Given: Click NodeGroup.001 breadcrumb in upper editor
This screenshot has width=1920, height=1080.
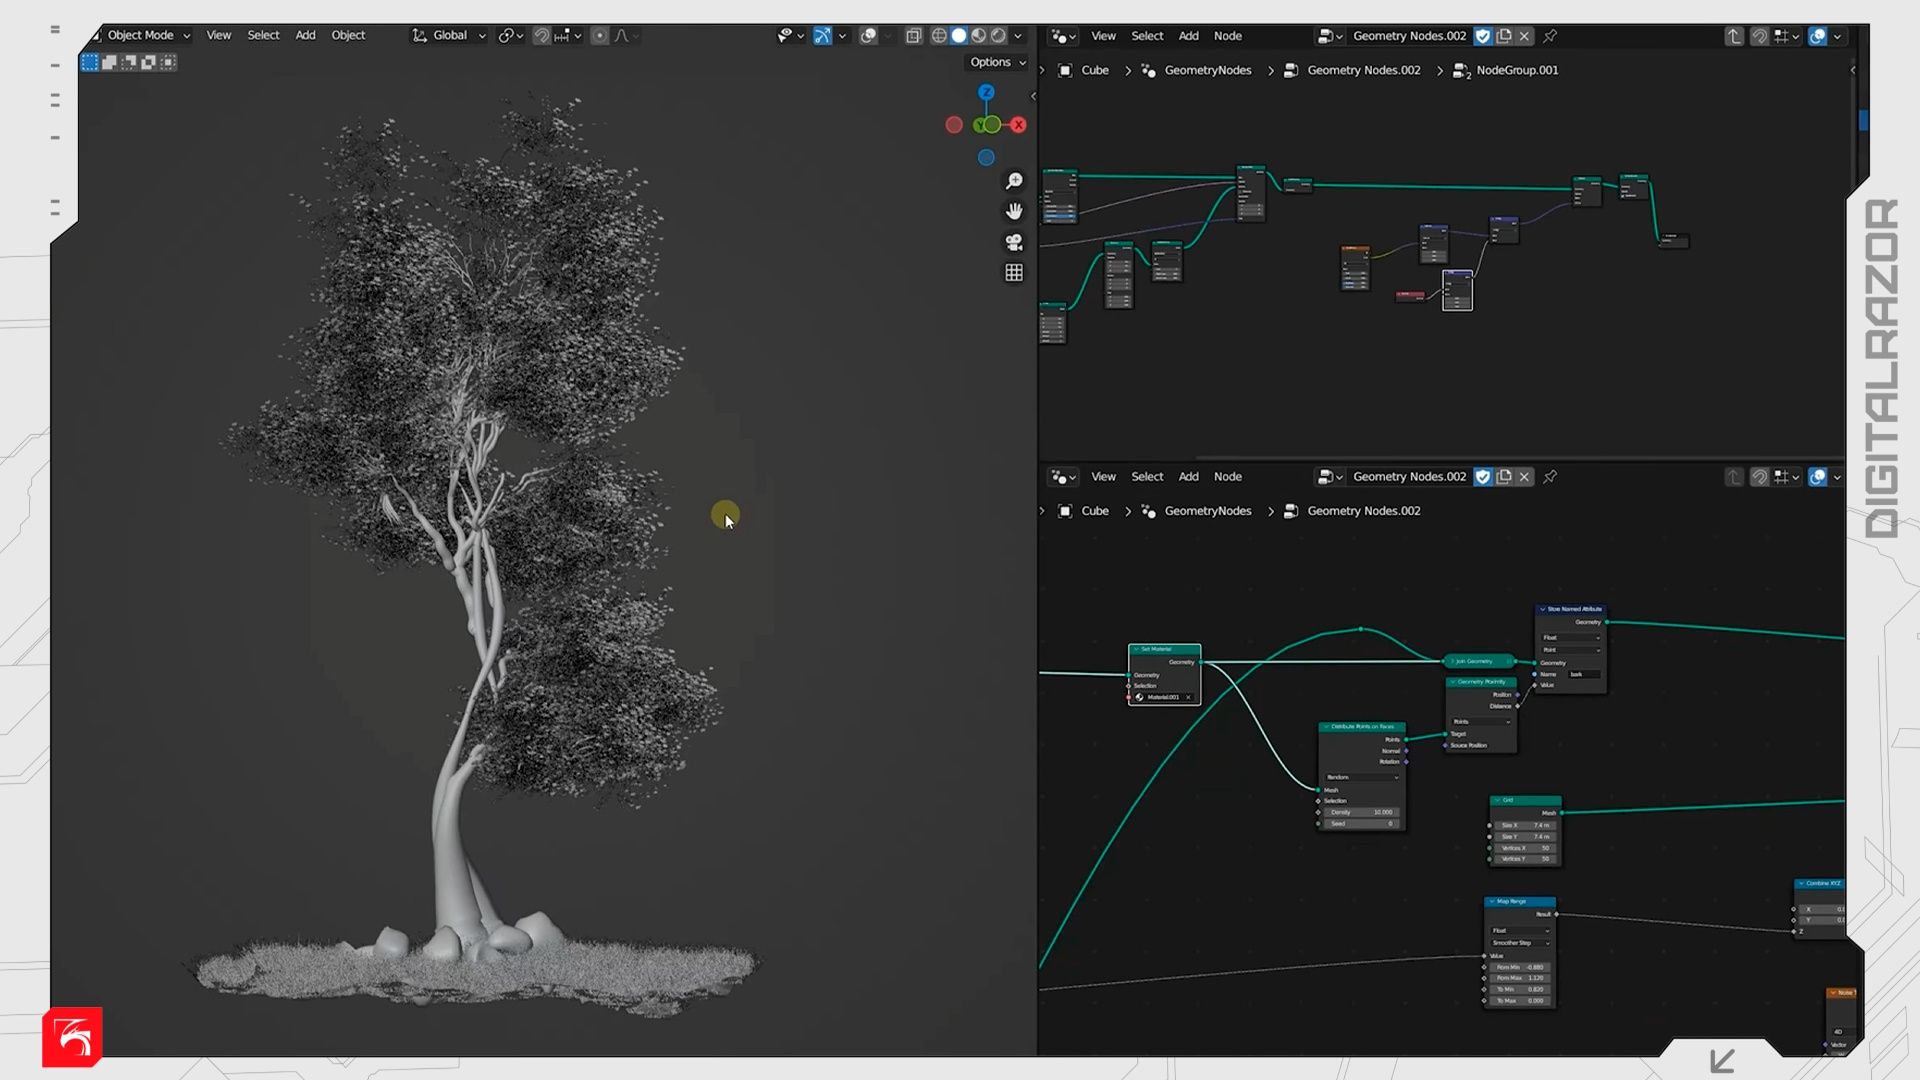Looking at the screenshot, I should (1516, 70).
